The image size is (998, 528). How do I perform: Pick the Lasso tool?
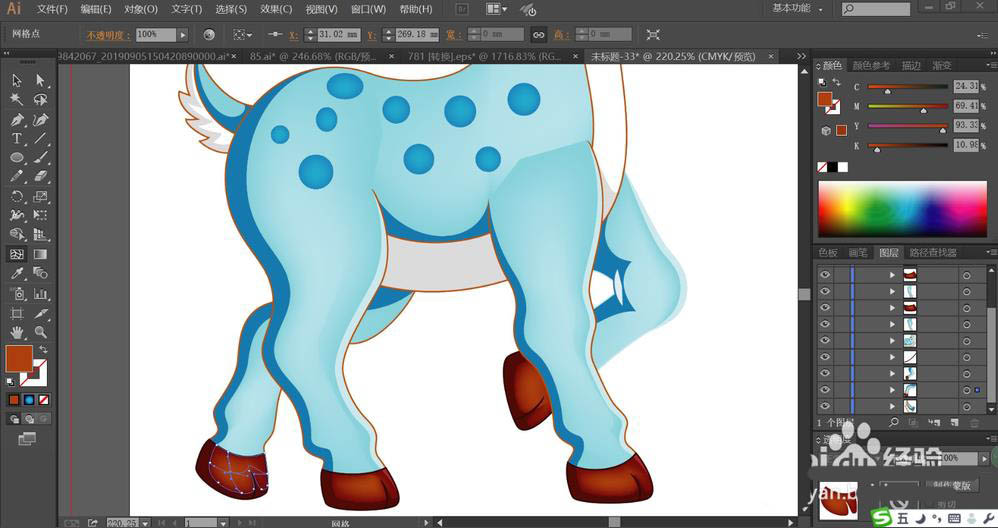[x=40, y=99]
